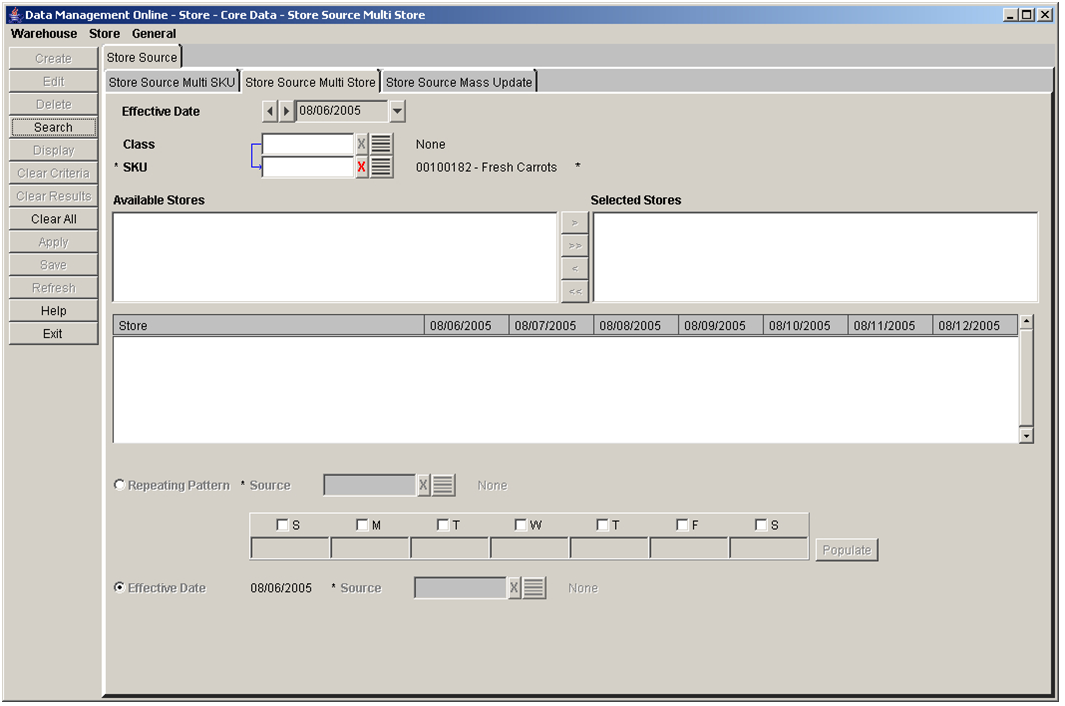
Task: Click inside the Selected Stores list
Action: click(816, 257)
